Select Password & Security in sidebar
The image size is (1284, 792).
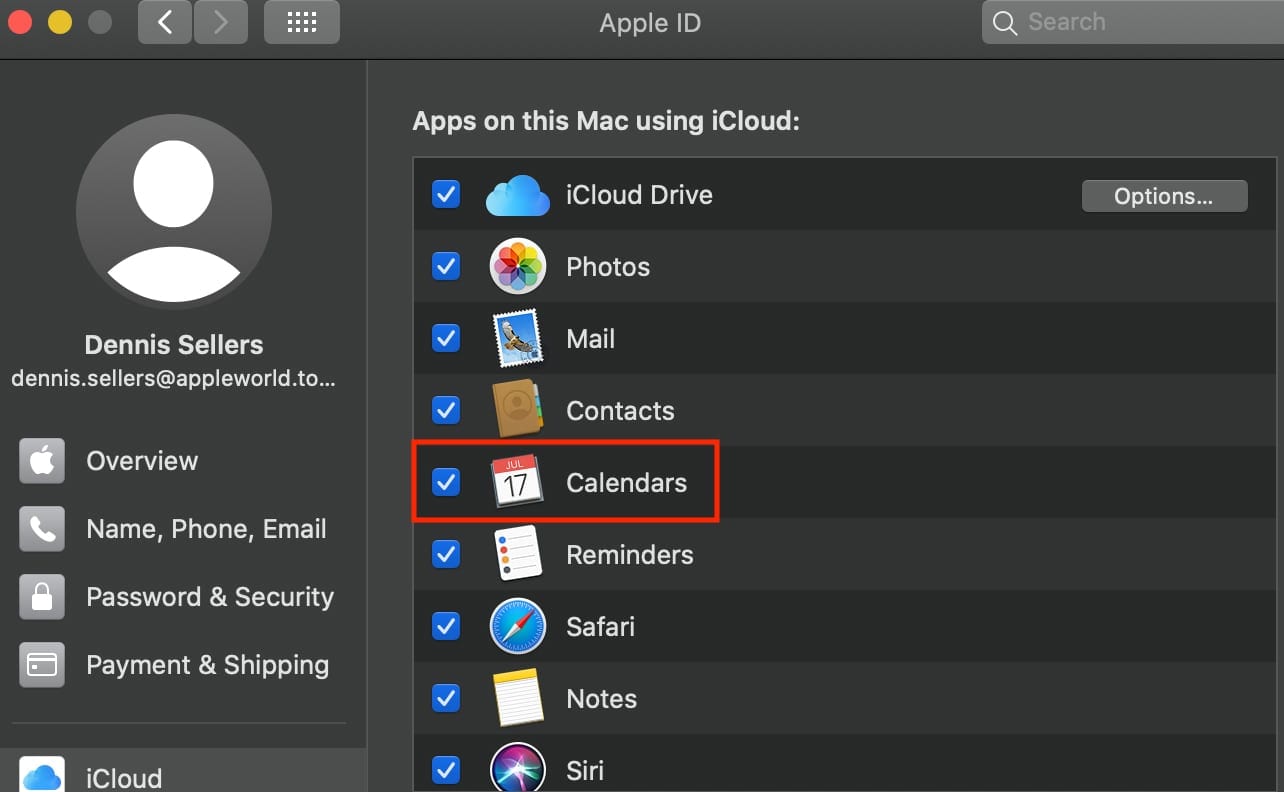210,597
